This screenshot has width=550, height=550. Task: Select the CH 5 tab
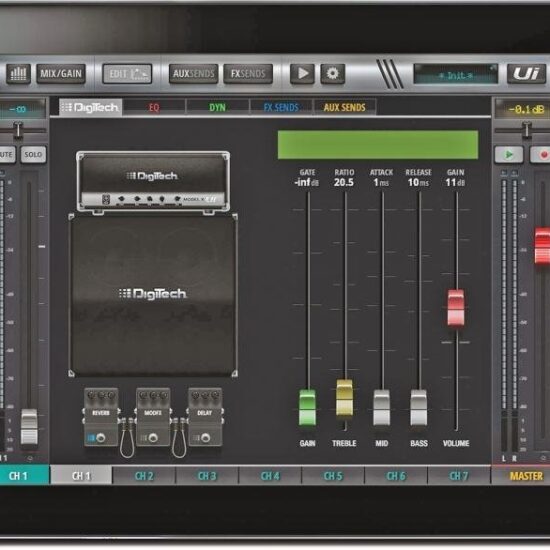pyautogui.click(x=333, y=476)
